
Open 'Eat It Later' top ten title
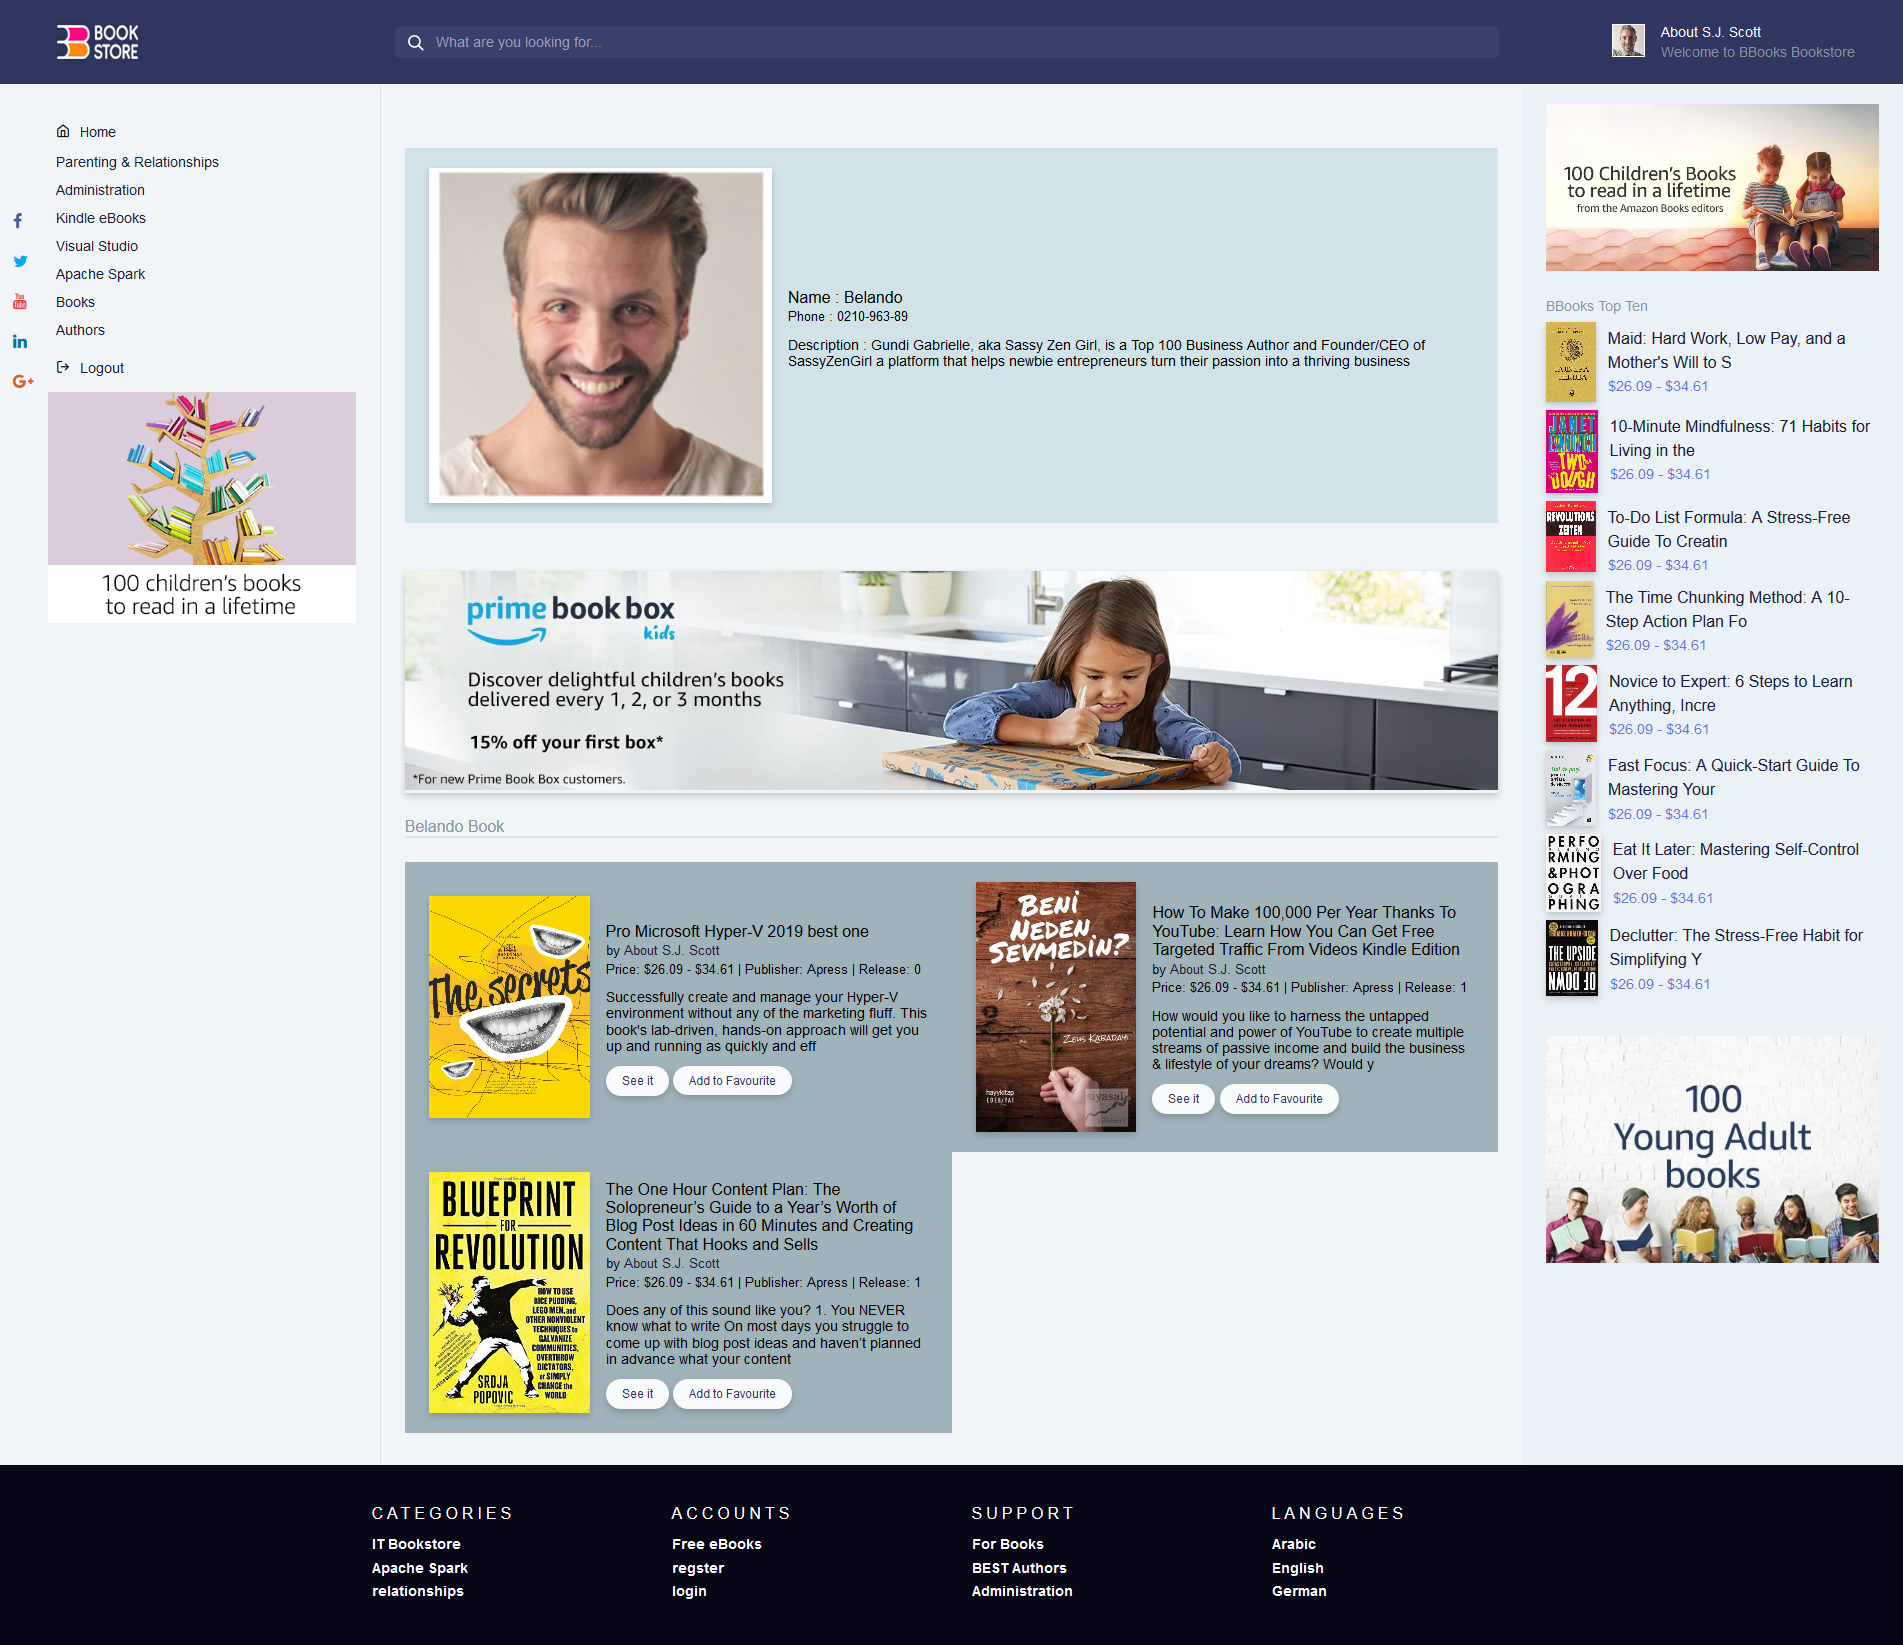[1735, 861]
